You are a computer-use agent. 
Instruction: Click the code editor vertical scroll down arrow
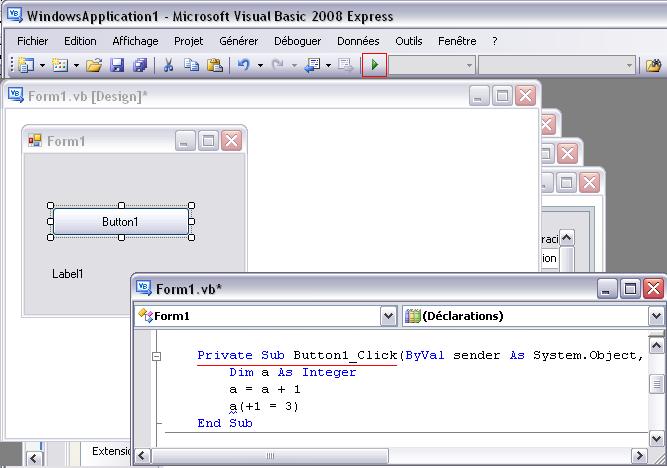tap(656, 438)
